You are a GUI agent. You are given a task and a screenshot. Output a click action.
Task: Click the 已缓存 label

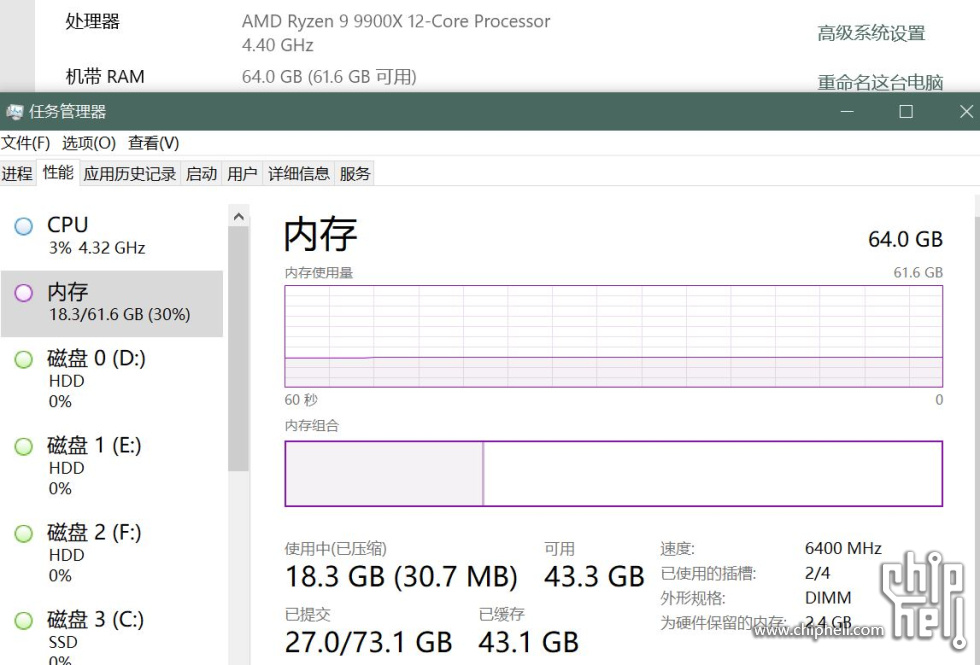[x=501, y=614]
